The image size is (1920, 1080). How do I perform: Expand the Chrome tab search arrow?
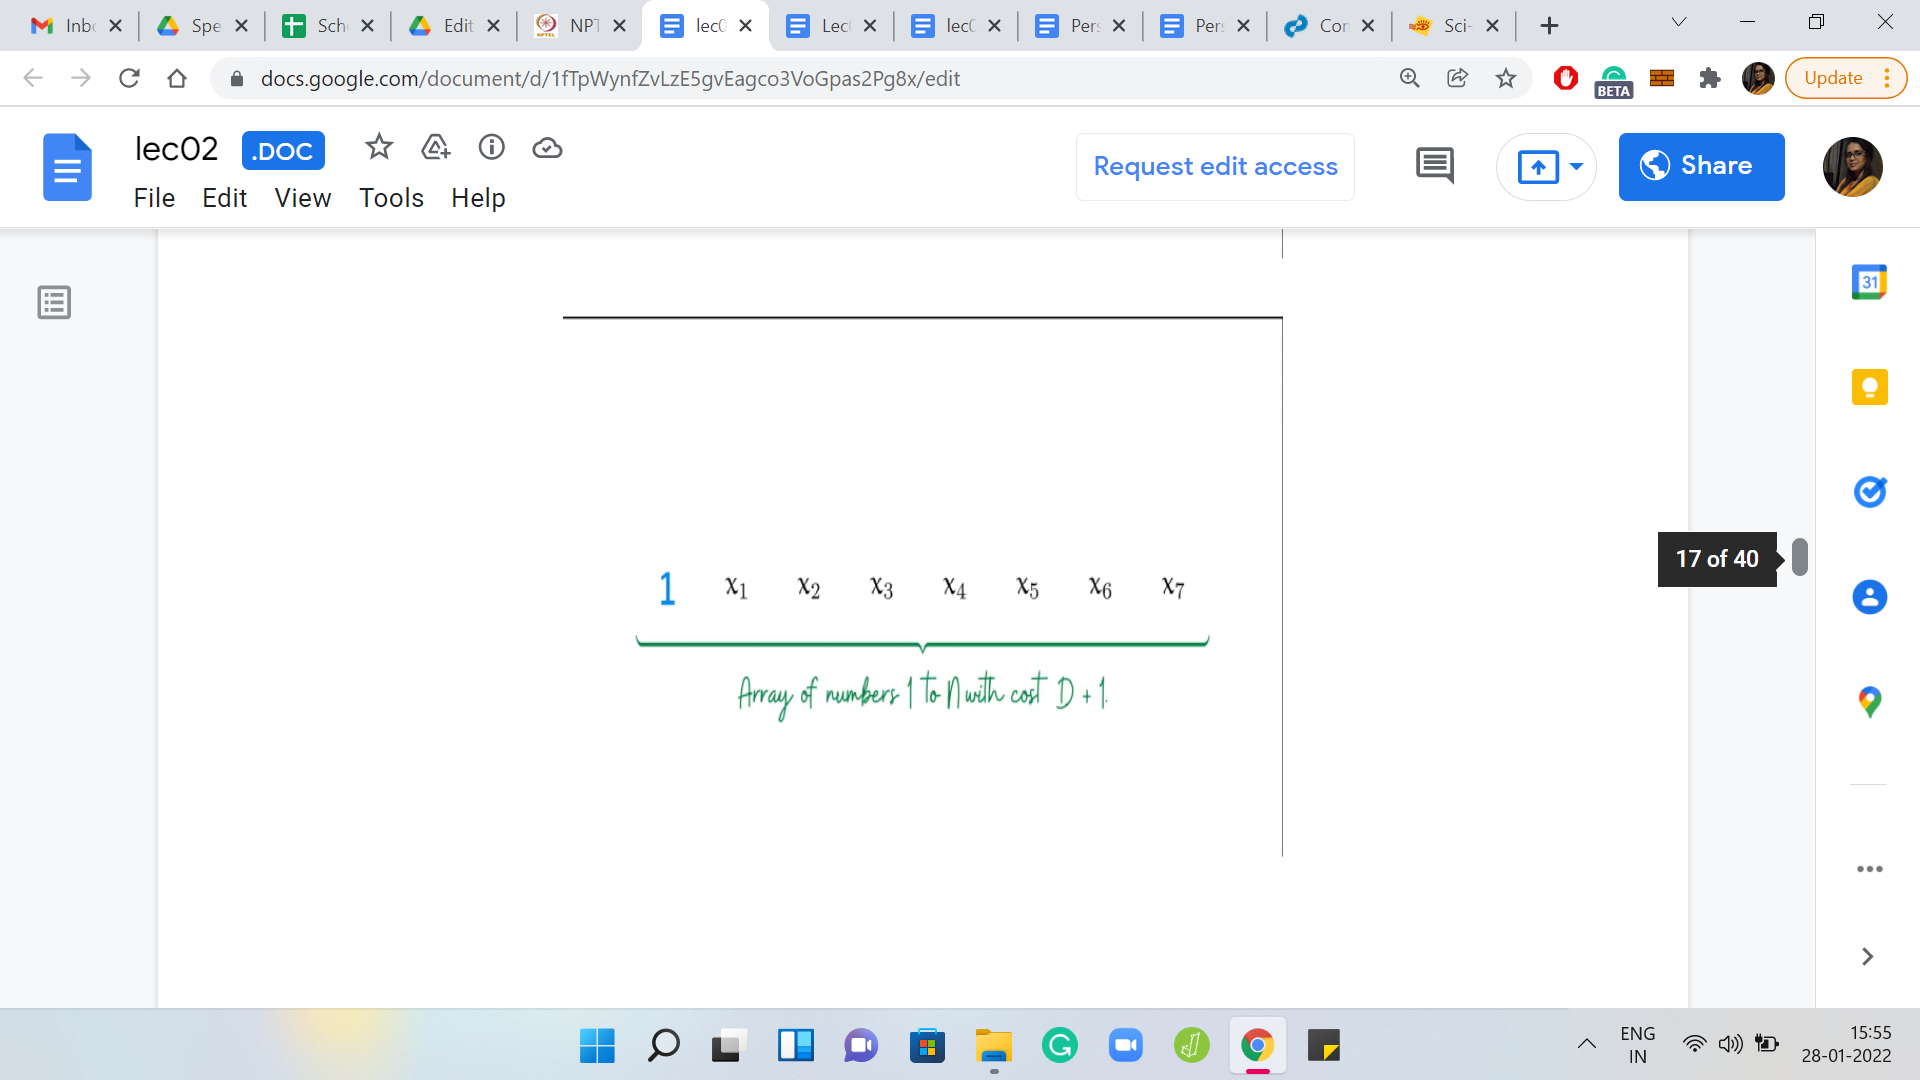1679,23
